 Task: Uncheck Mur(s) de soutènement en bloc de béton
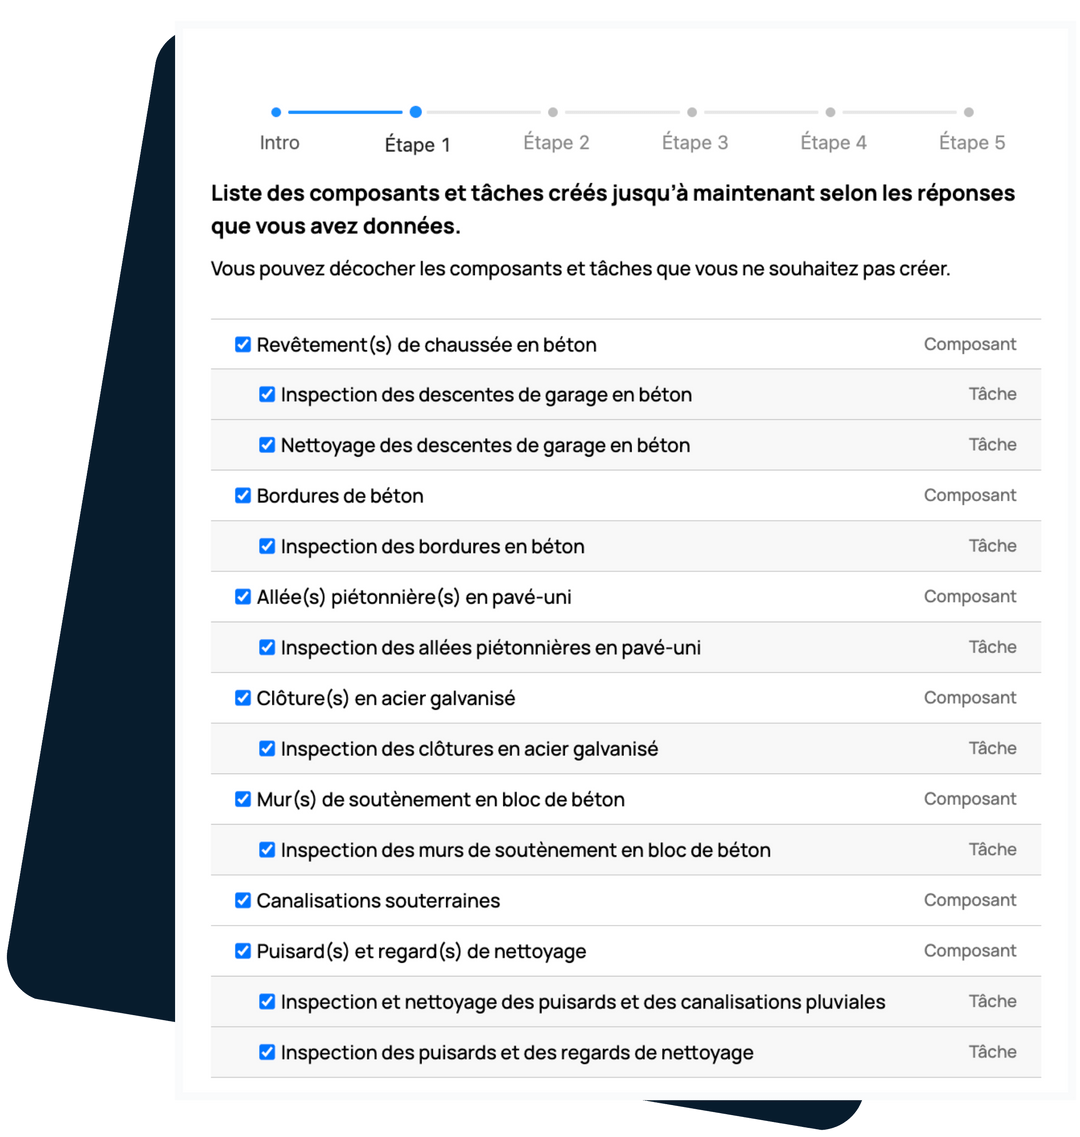tap(242, 799)
